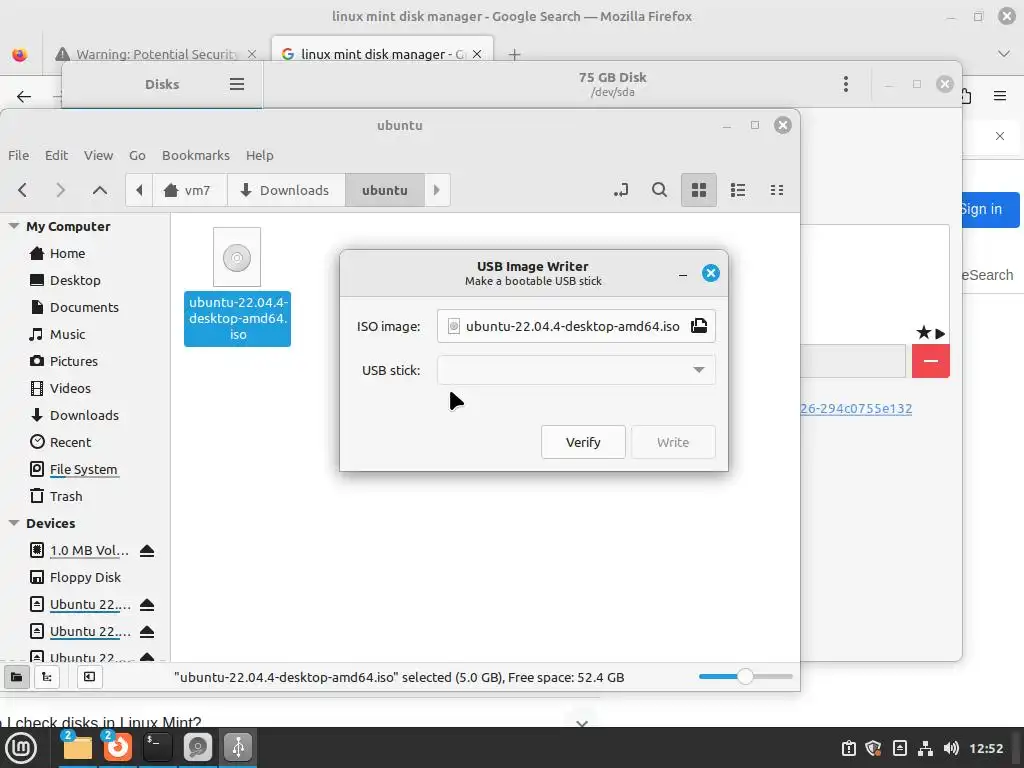List all Firefox tabs dropdown
The image size is (1024, 768).
click(x=1004, y=54)
